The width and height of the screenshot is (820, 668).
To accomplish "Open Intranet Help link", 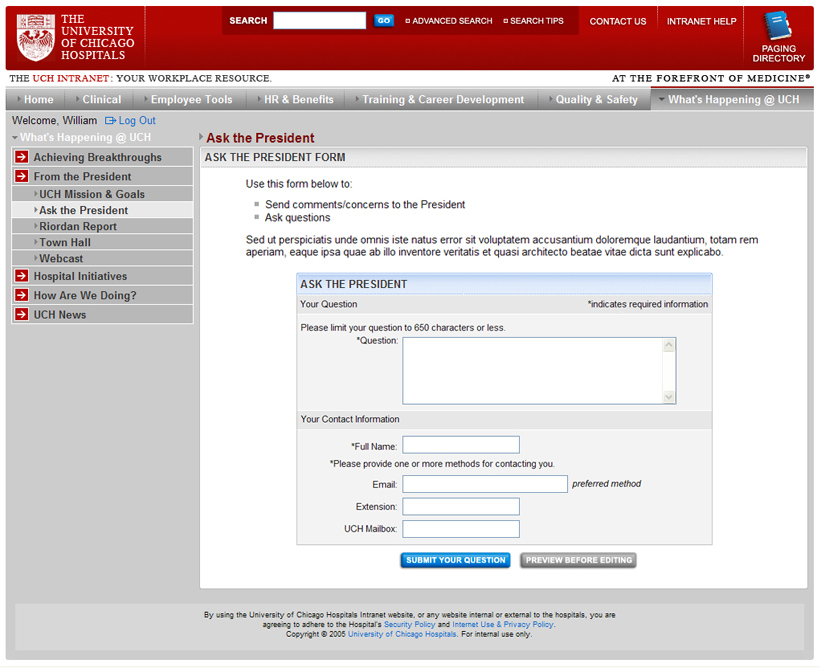I will coord(701,21).
